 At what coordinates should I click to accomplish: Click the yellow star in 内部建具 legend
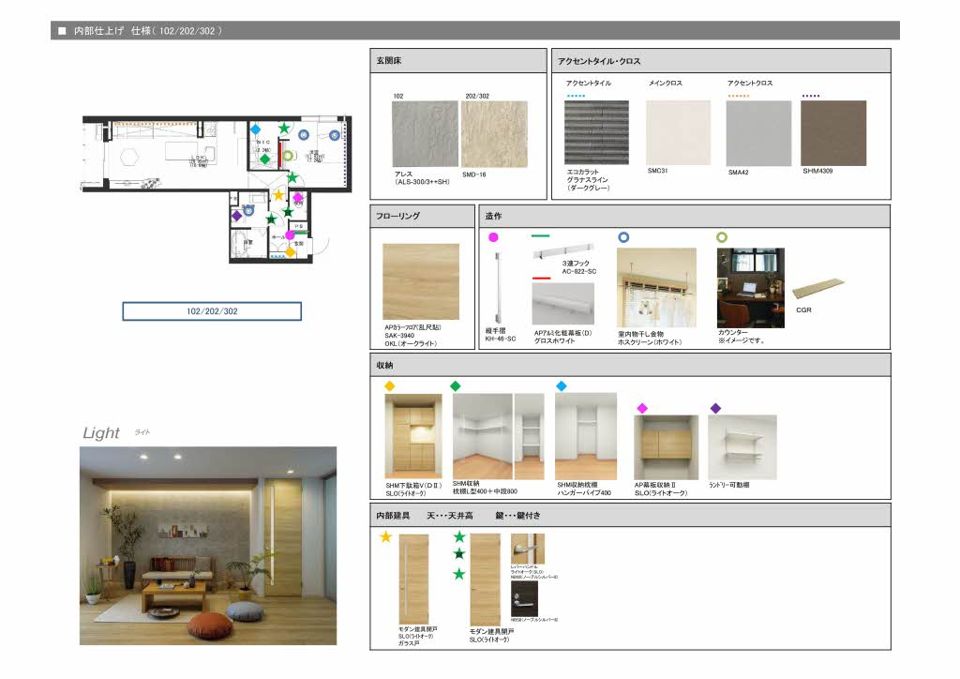pyautogui.click(x=386, y=537)
